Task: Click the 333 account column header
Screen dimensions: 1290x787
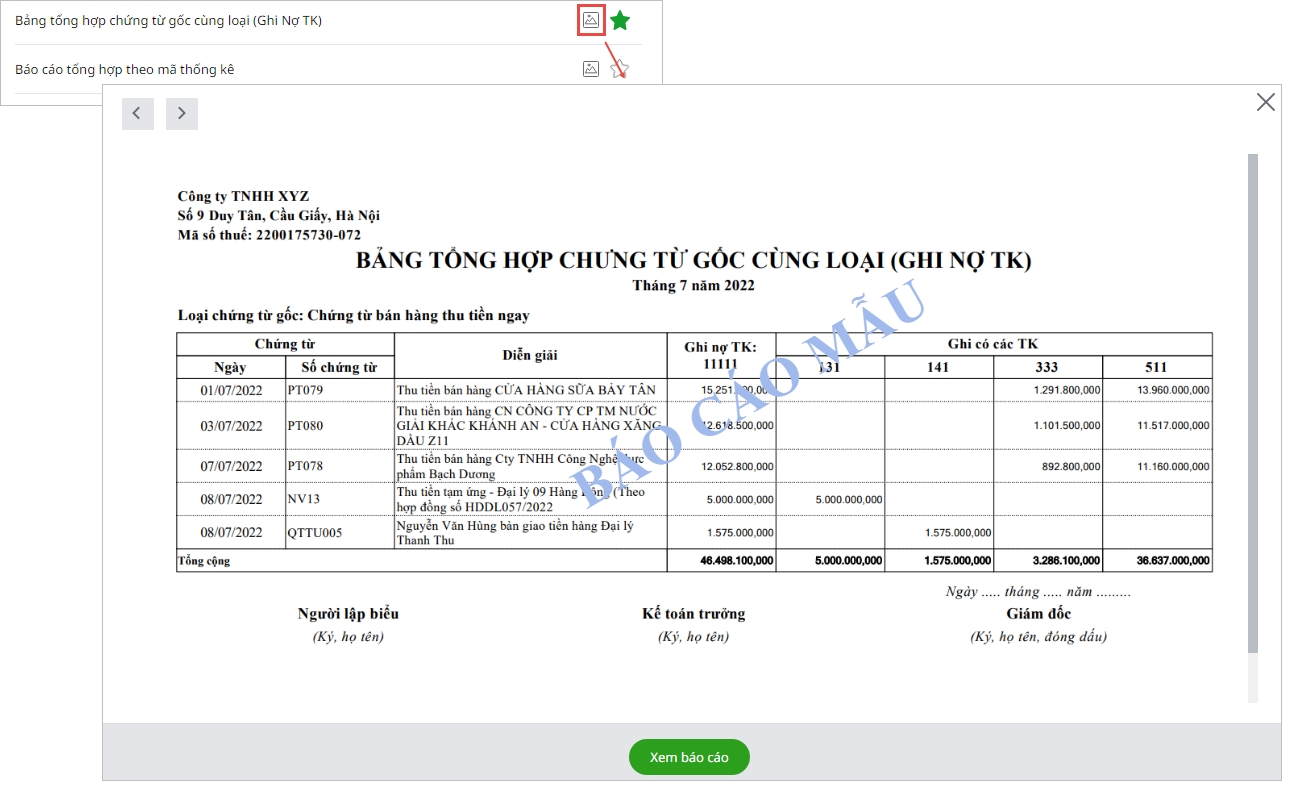Action: [1047, 367]
